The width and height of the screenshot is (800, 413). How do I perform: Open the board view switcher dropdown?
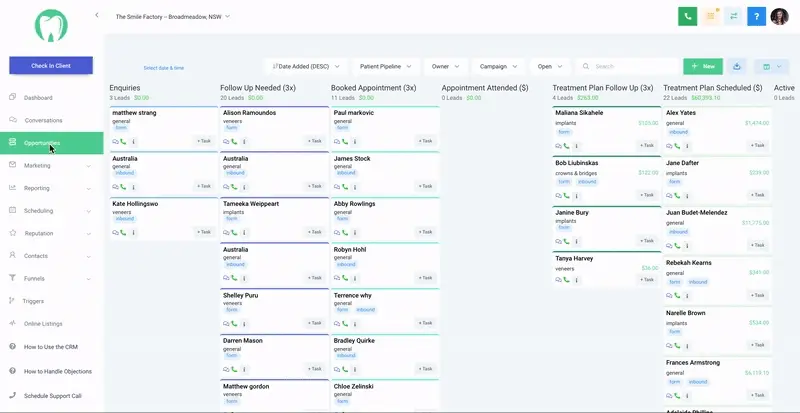[x=771, y=66]
